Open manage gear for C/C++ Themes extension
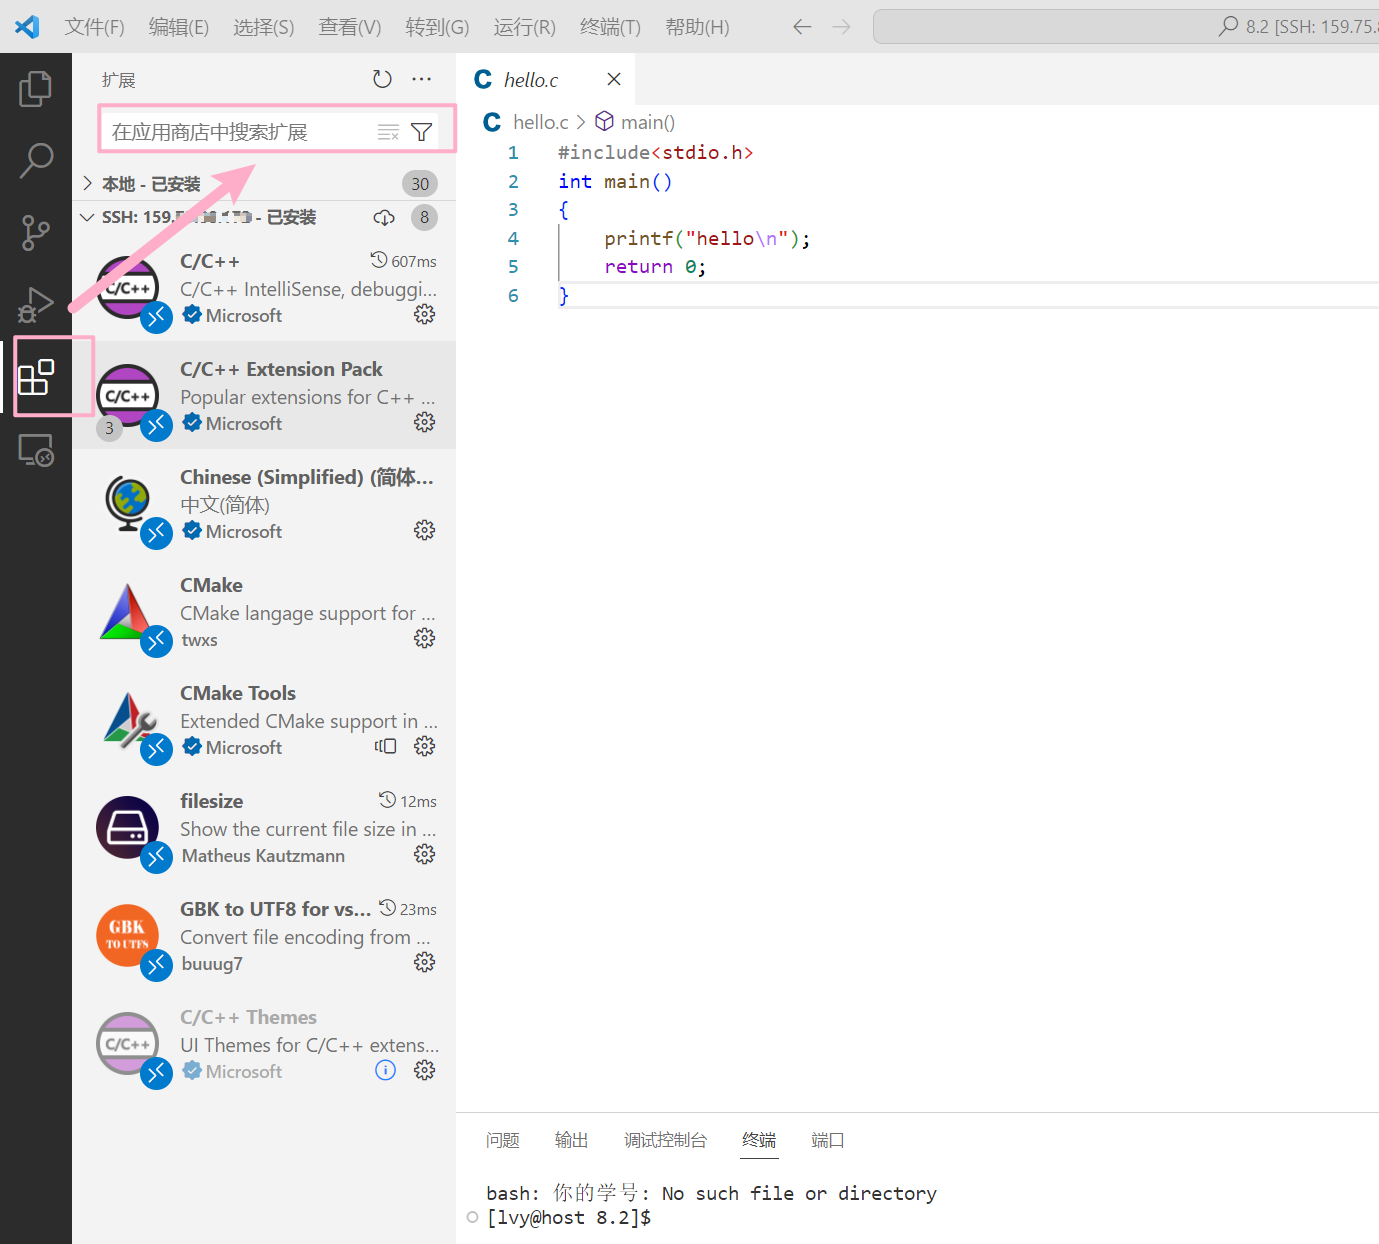1379x1244 pixels. tap(425, 1070)
